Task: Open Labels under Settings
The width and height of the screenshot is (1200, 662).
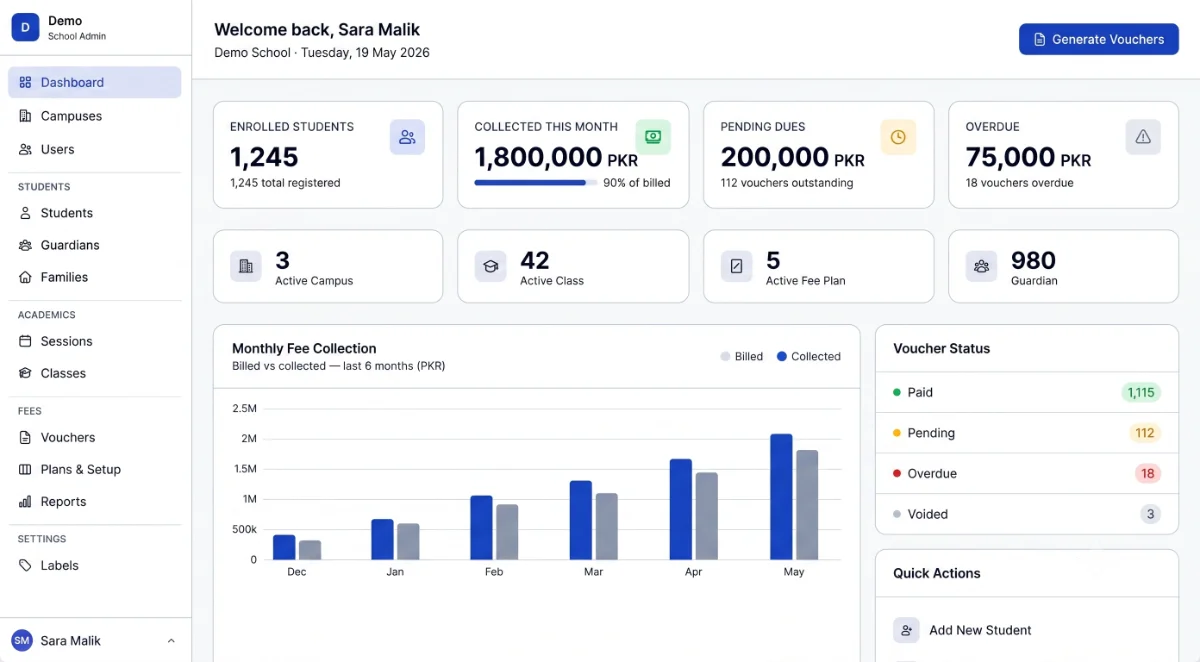Action: point(95,565)
